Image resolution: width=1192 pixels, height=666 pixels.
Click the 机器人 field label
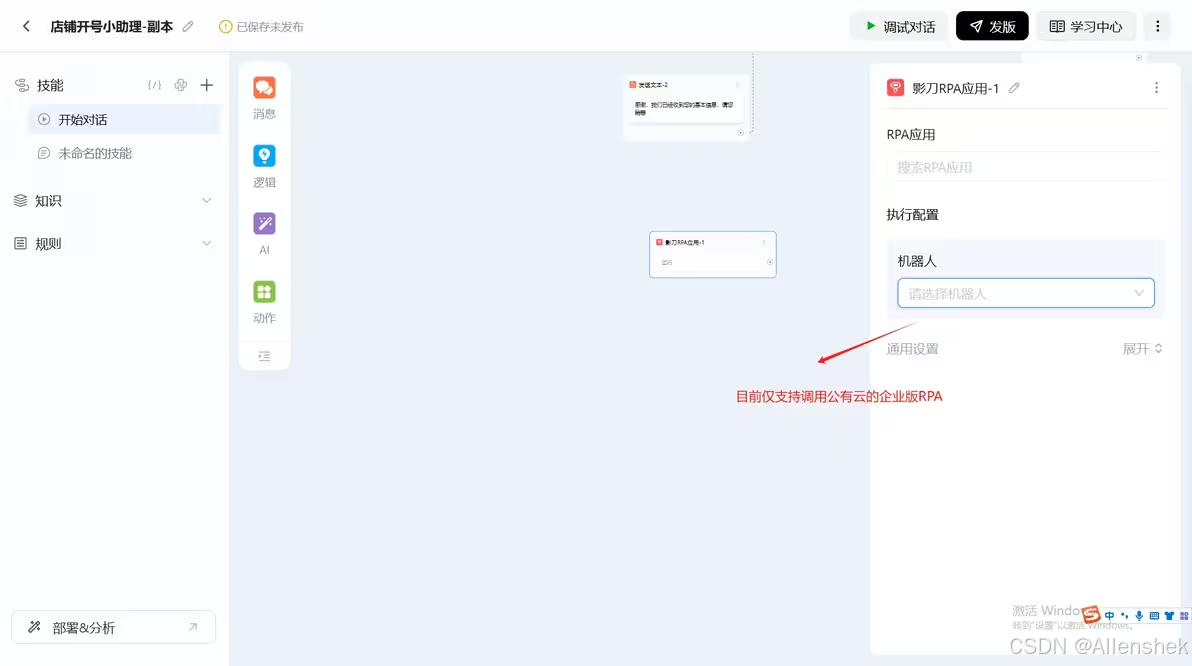pos(917,262)
